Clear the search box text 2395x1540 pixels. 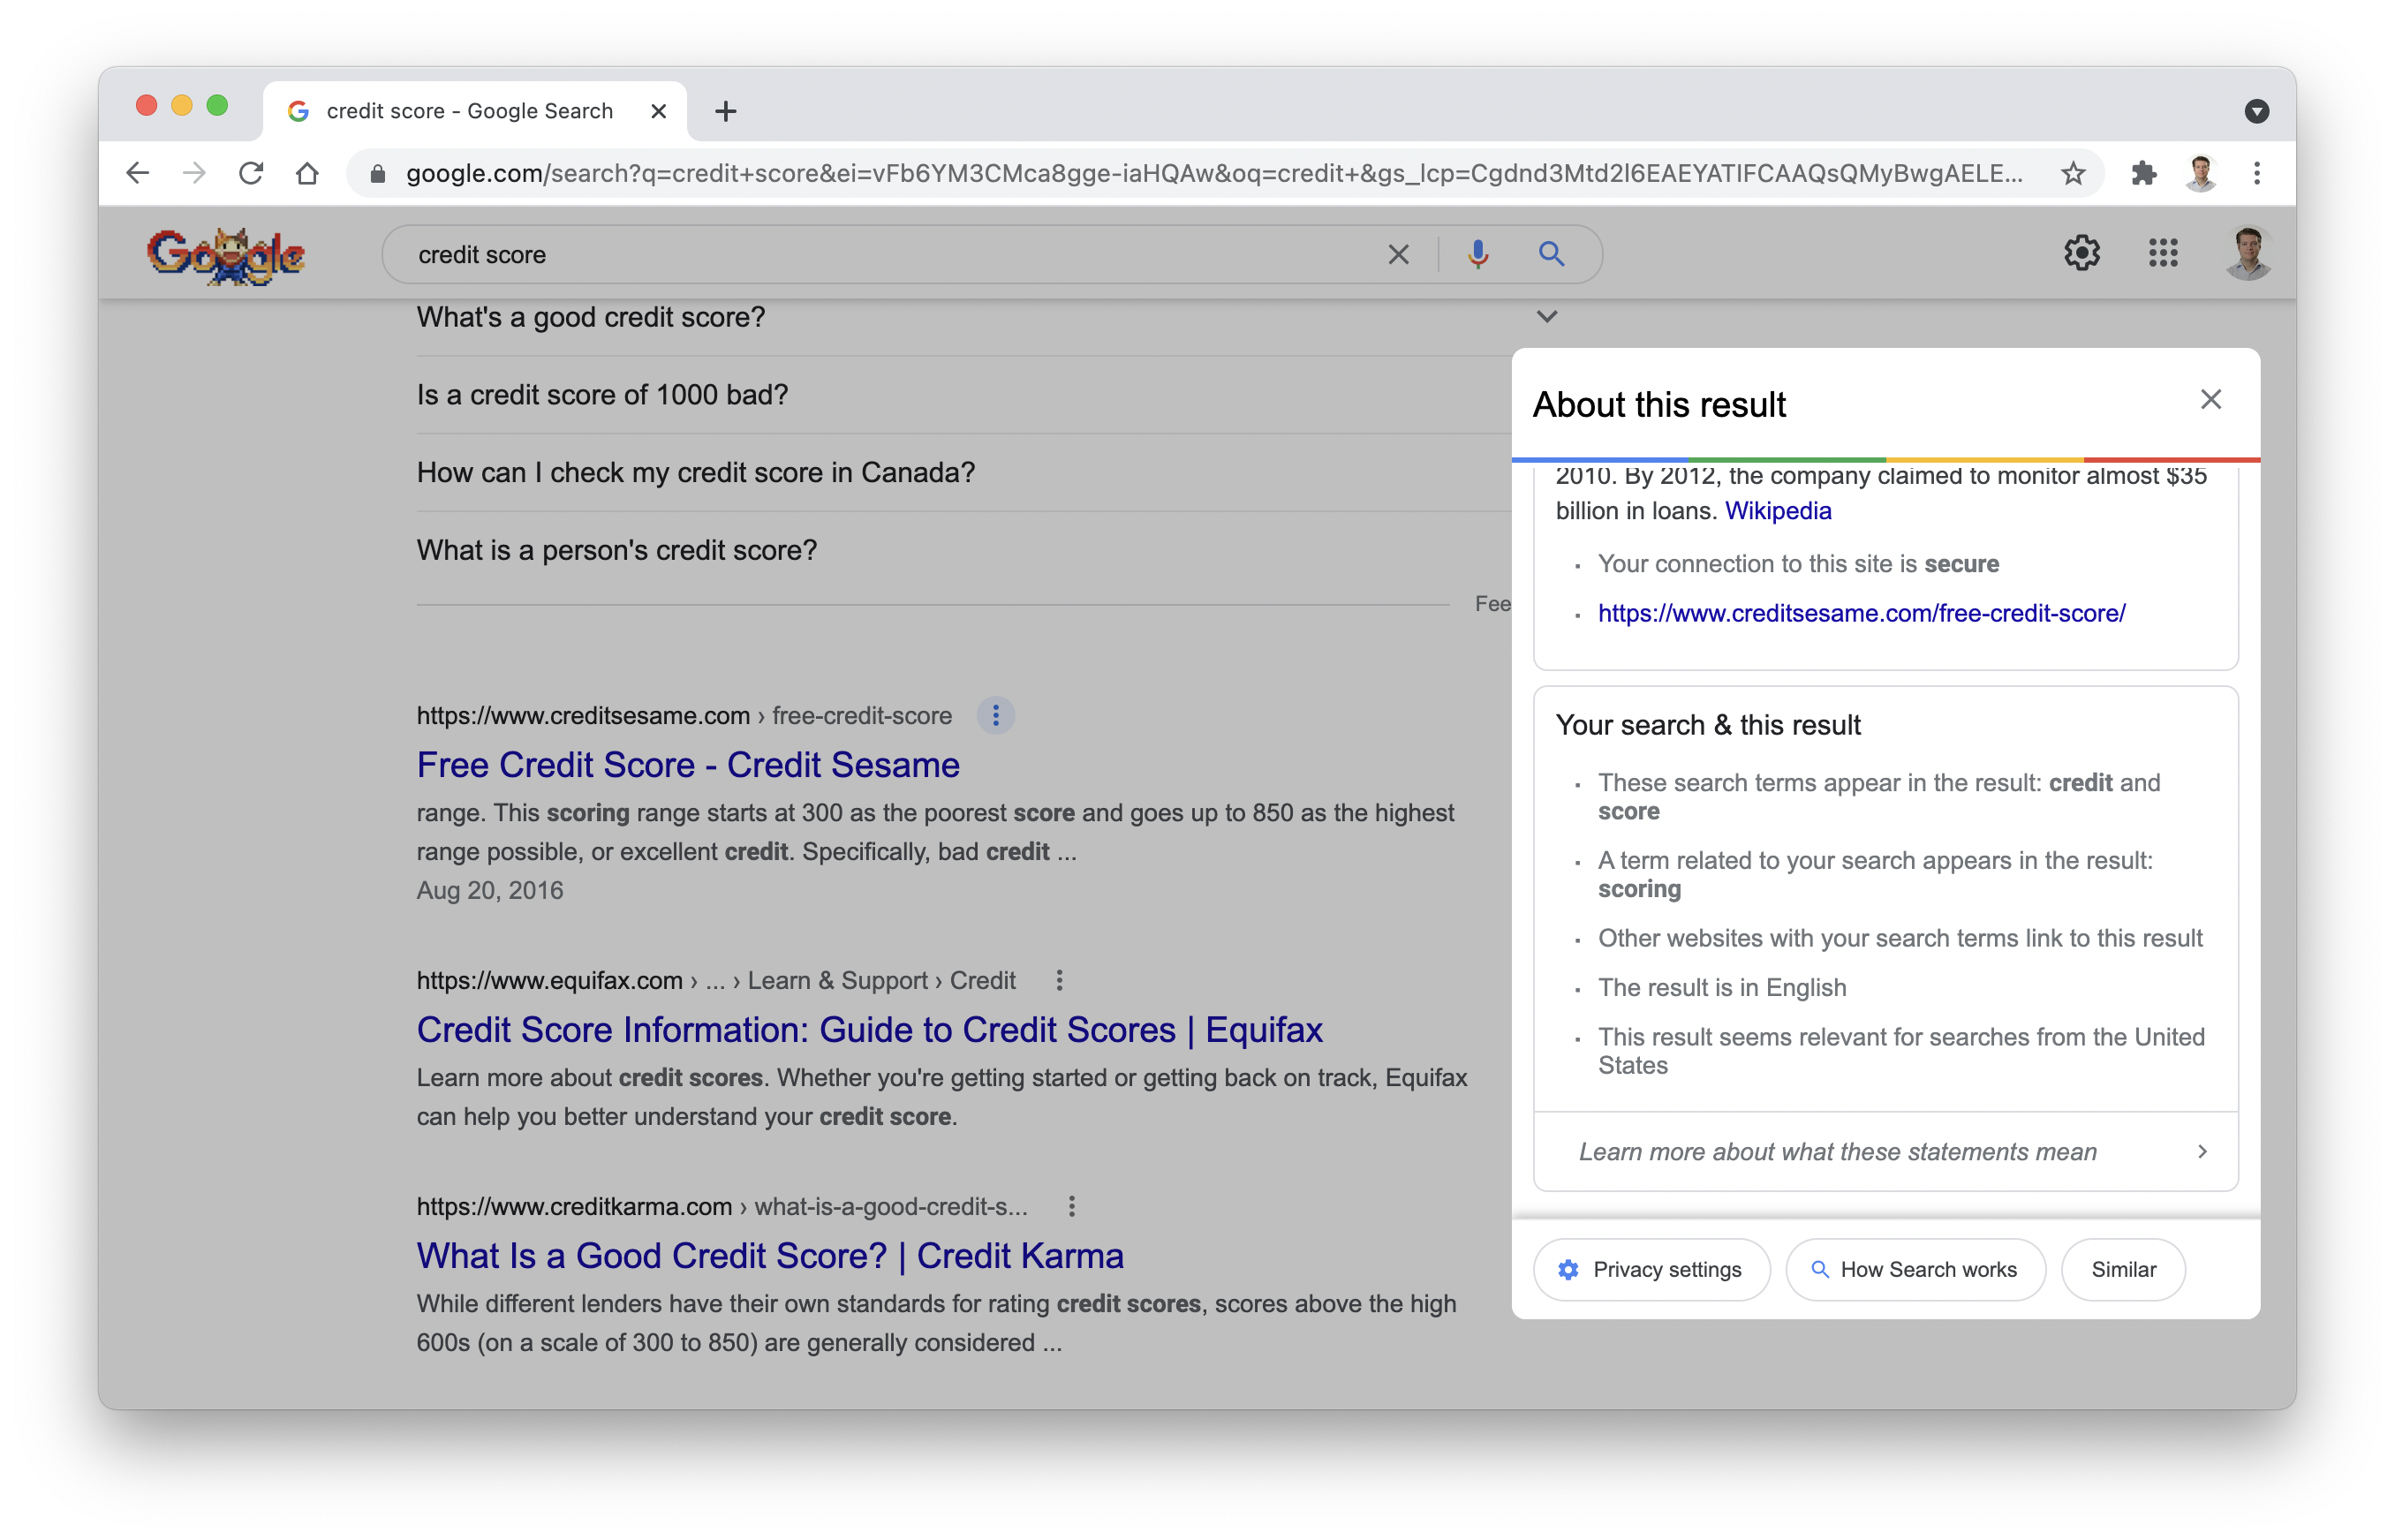click(1398, 254)
